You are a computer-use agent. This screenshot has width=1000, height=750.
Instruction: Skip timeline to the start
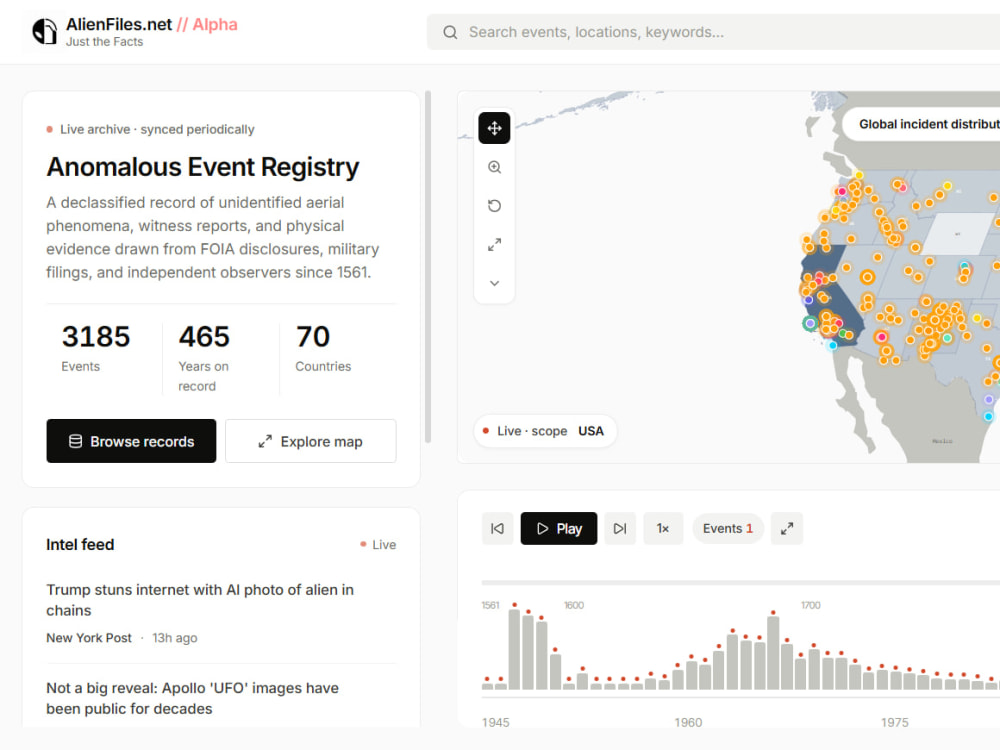click(497, 528)
